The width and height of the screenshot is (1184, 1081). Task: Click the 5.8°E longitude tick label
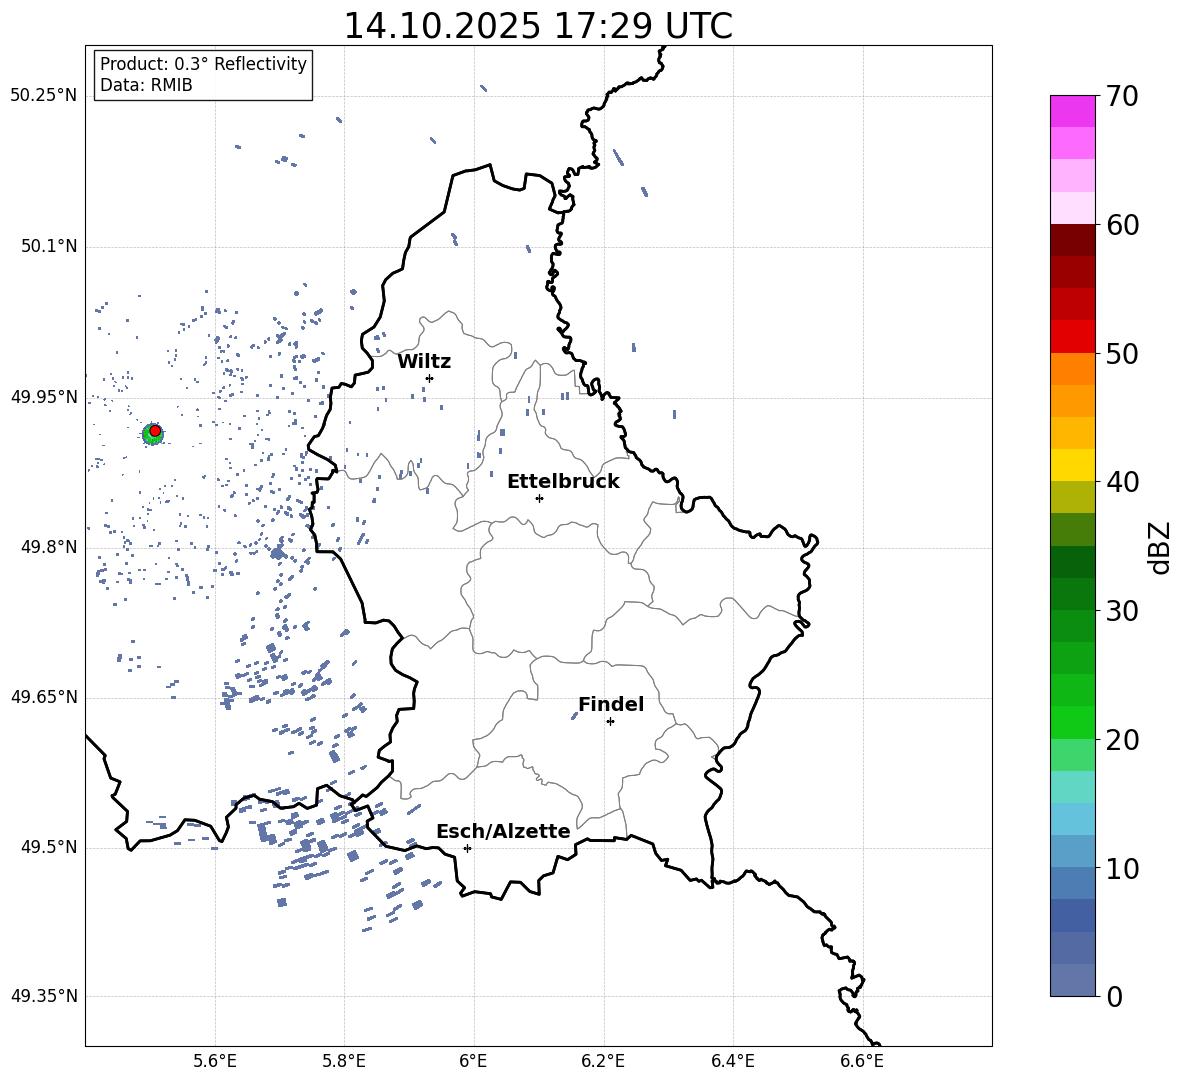point(344,1061)
